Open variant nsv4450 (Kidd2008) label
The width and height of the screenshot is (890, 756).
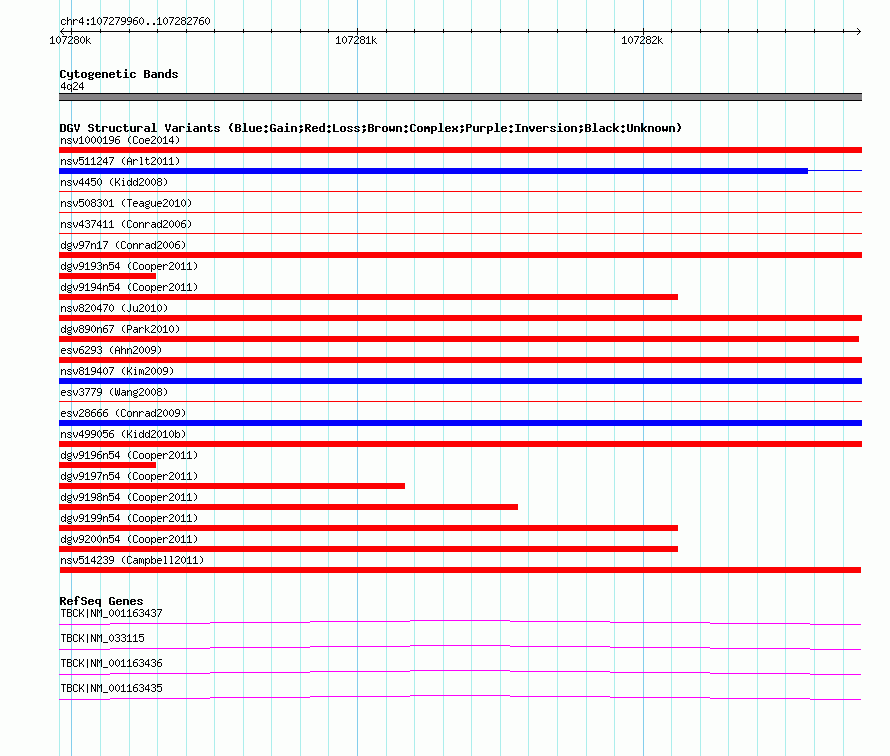[114, 182]
